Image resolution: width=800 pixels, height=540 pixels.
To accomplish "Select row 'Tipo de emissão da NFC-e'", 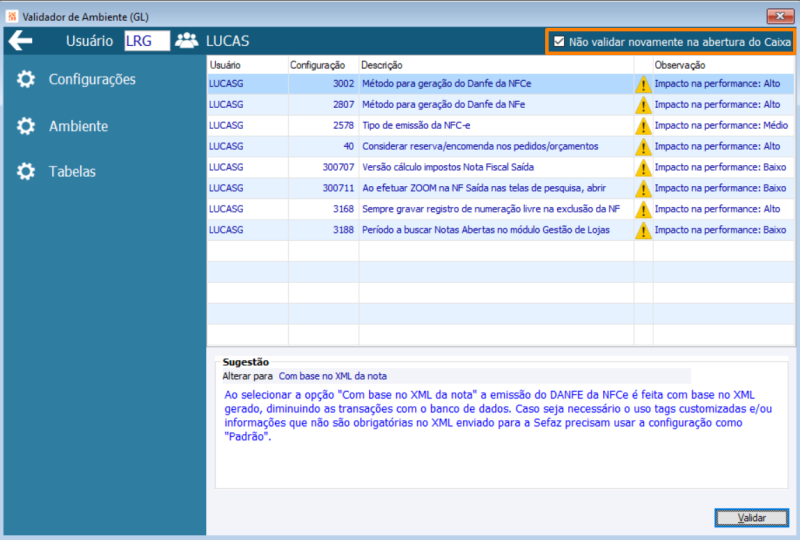I will point(501,126).
